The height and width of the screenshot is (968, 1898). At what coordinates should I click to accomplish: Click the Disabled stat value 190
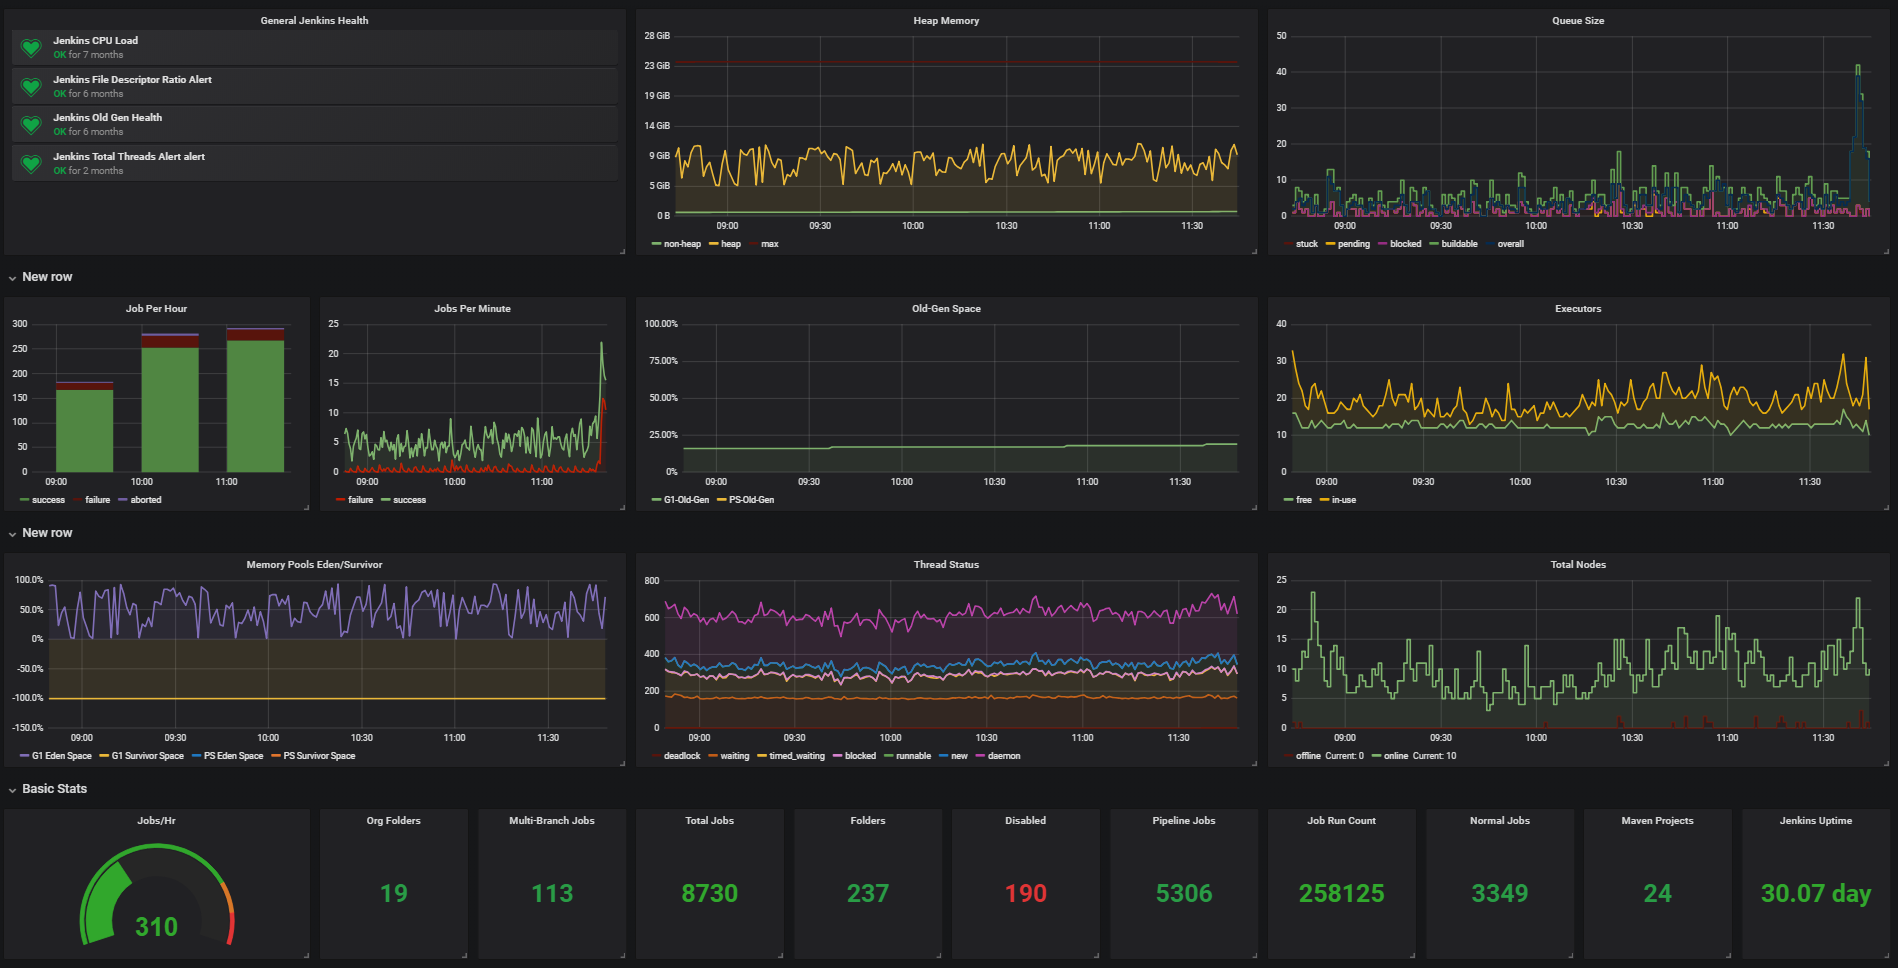[x=1025, y=893]
